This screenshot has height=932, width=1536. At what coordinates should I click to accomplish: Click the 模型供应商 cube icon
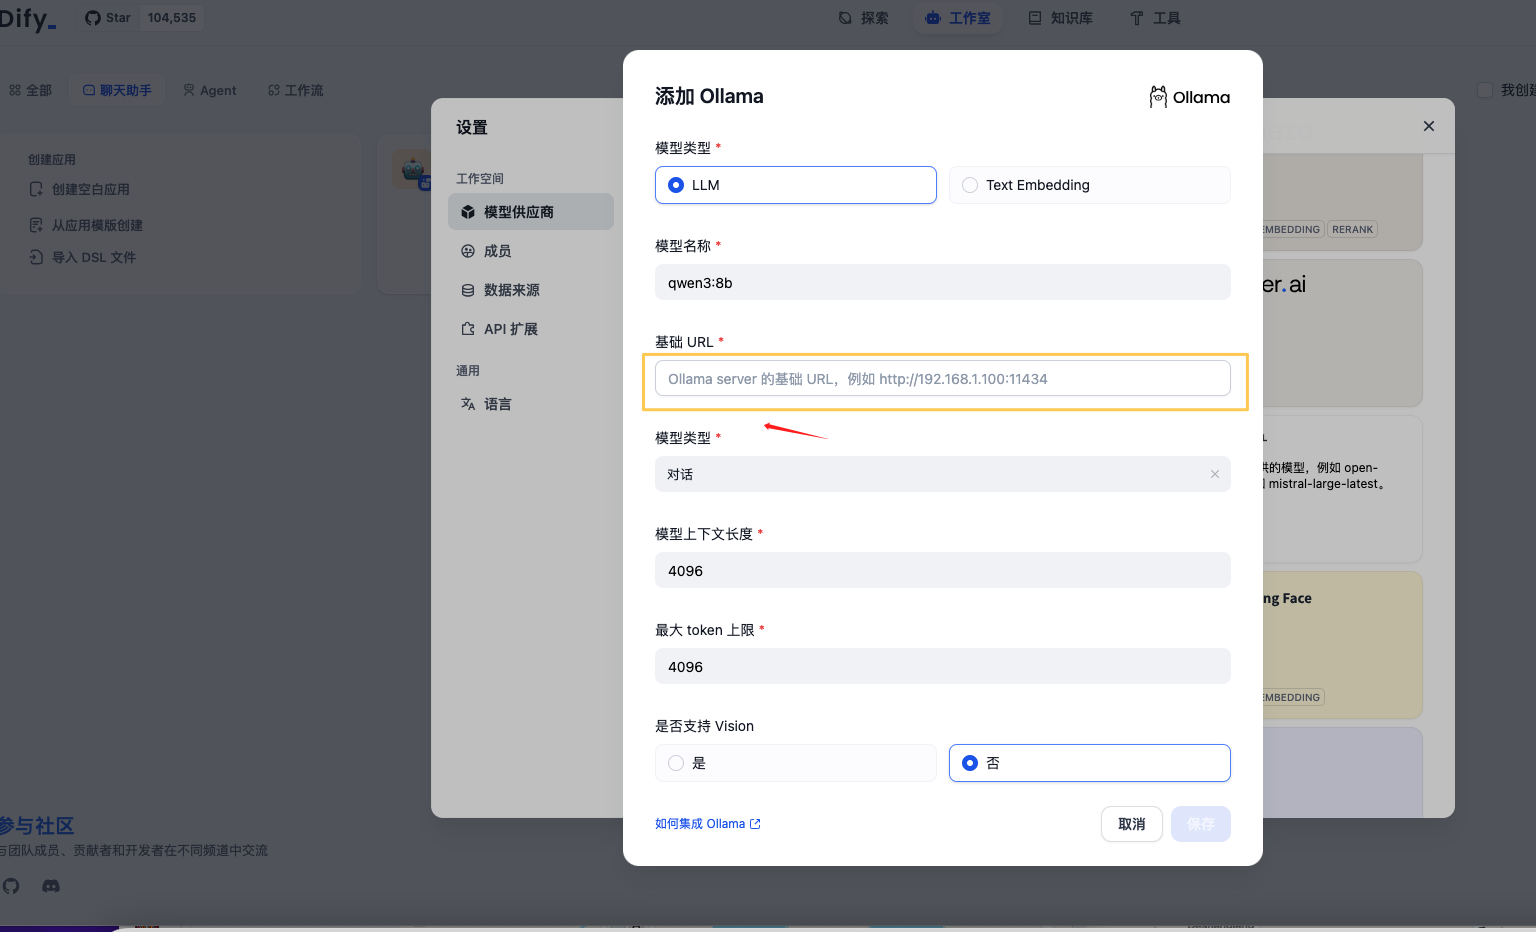click(x=468, y=212)
